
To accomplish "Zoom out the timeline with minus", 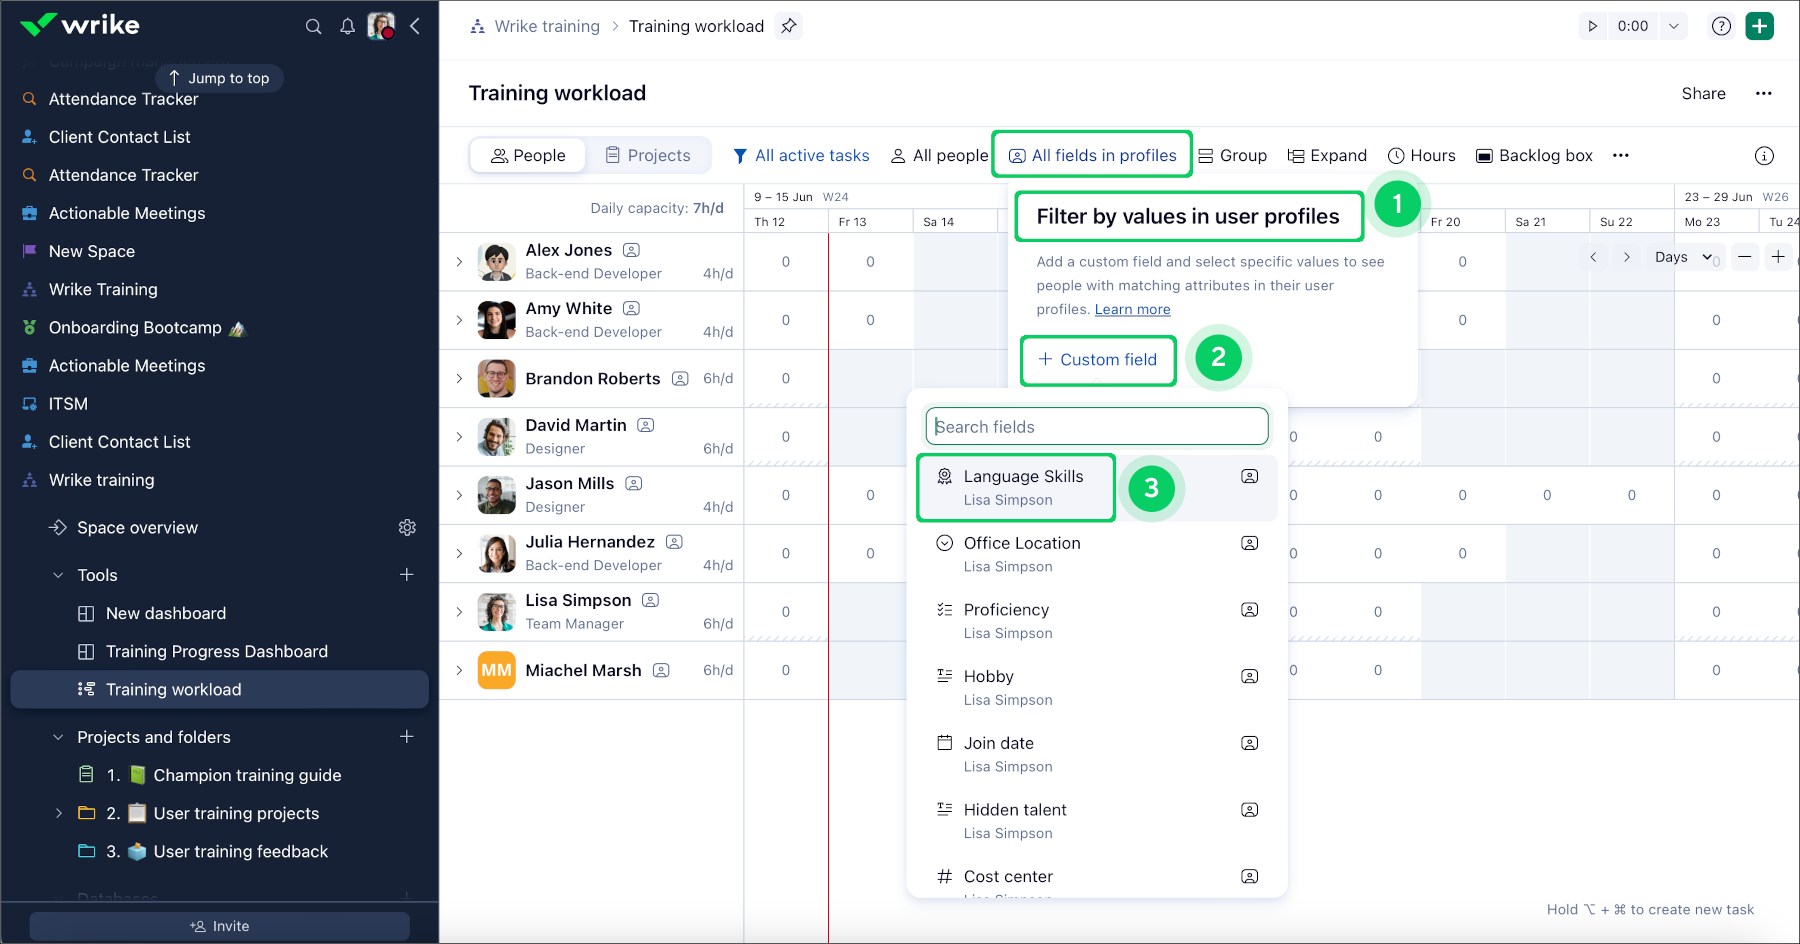I will (1744, 257).
